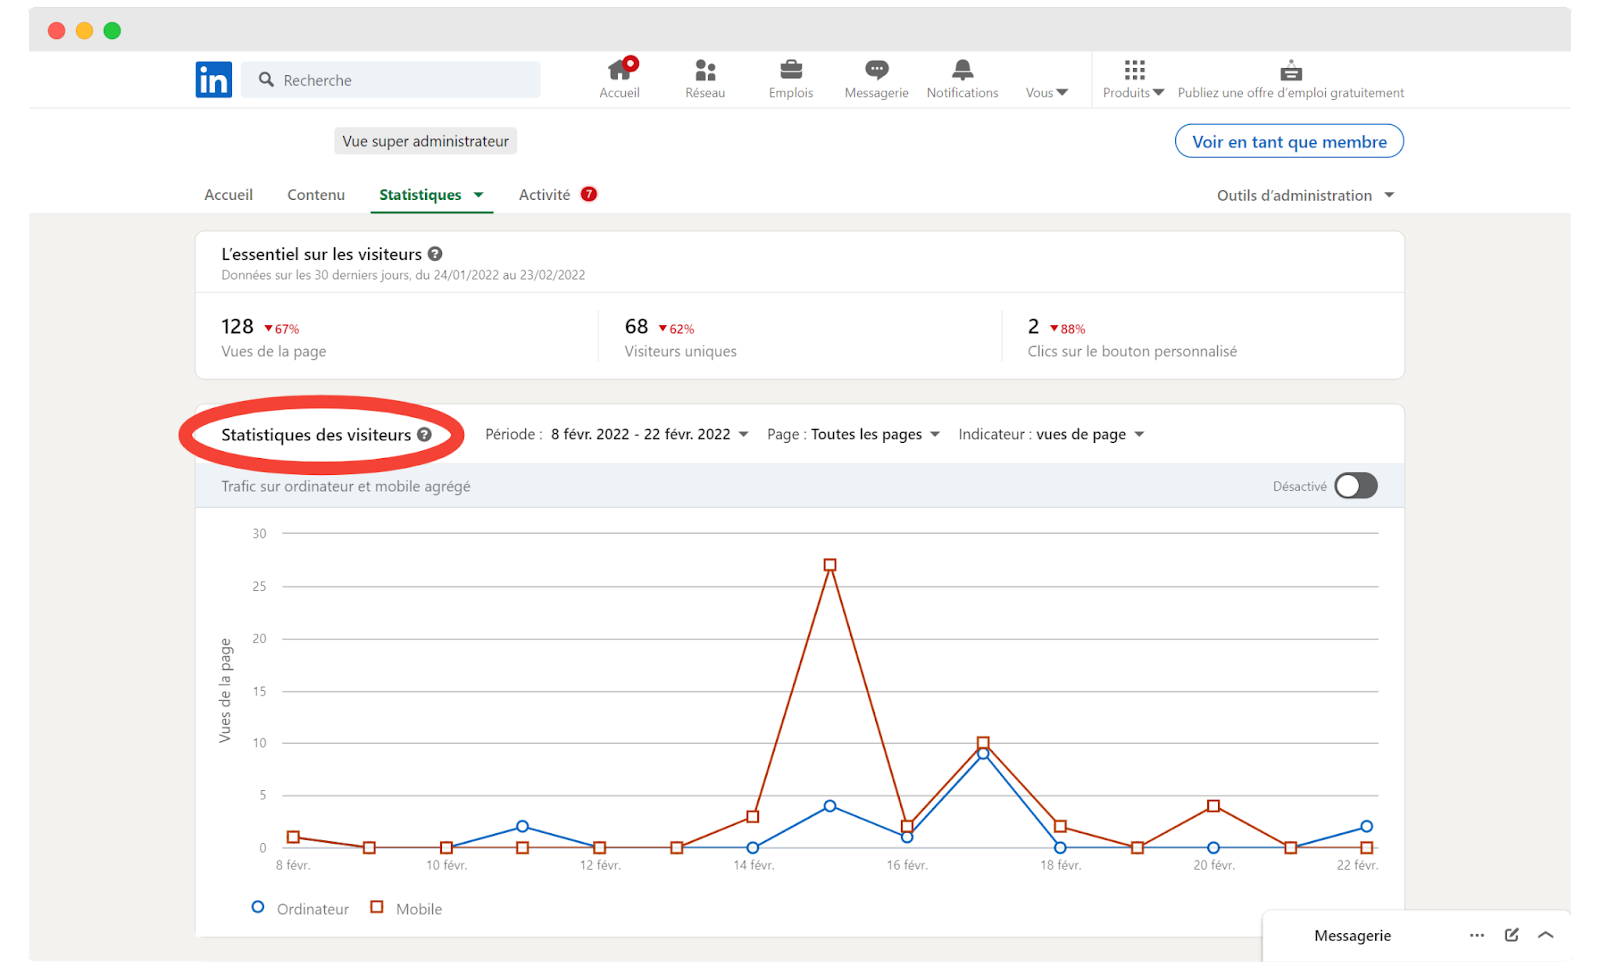Switch to the Contenu tab
Viewport: 1600px width, 969px height.
click(x=316, y=194)
